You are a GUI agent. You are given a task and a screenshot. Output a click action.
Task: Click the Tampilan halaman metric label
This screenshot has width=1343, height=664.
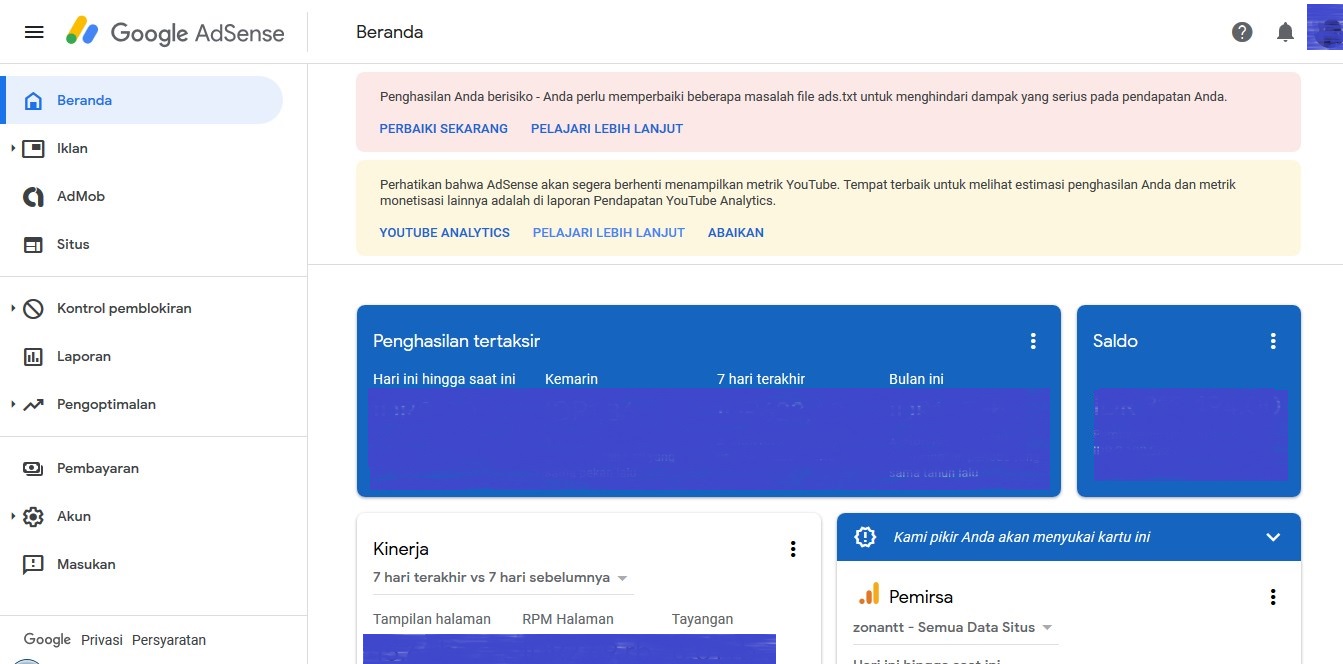(432, 619)
